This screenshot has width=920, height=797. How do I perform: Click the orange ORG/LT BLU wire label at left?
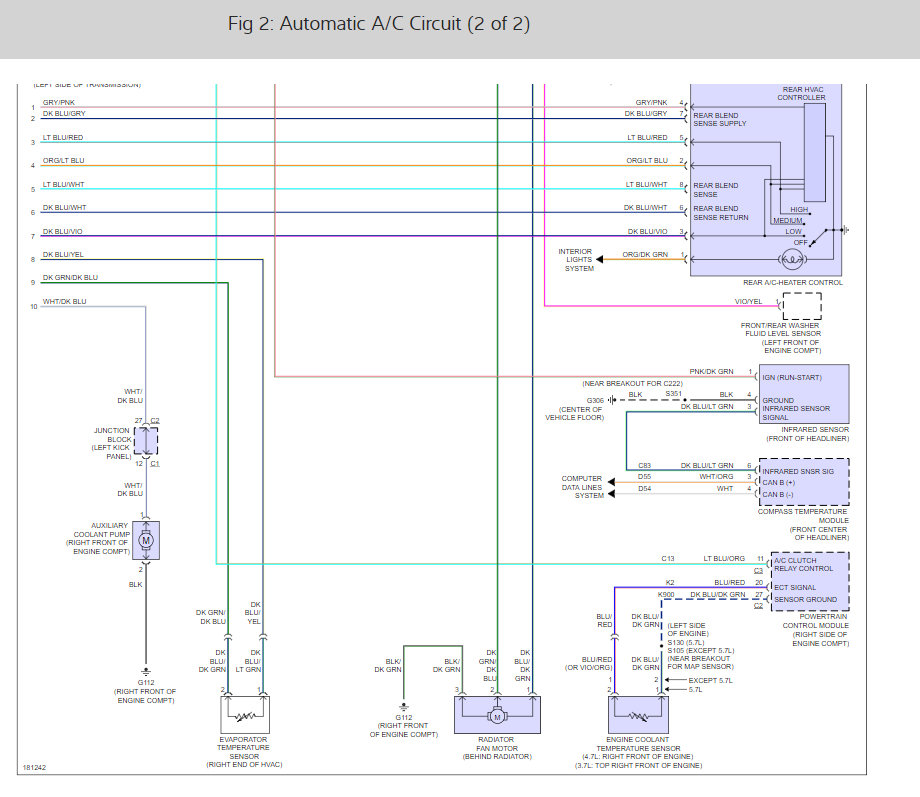coord(63,160)
